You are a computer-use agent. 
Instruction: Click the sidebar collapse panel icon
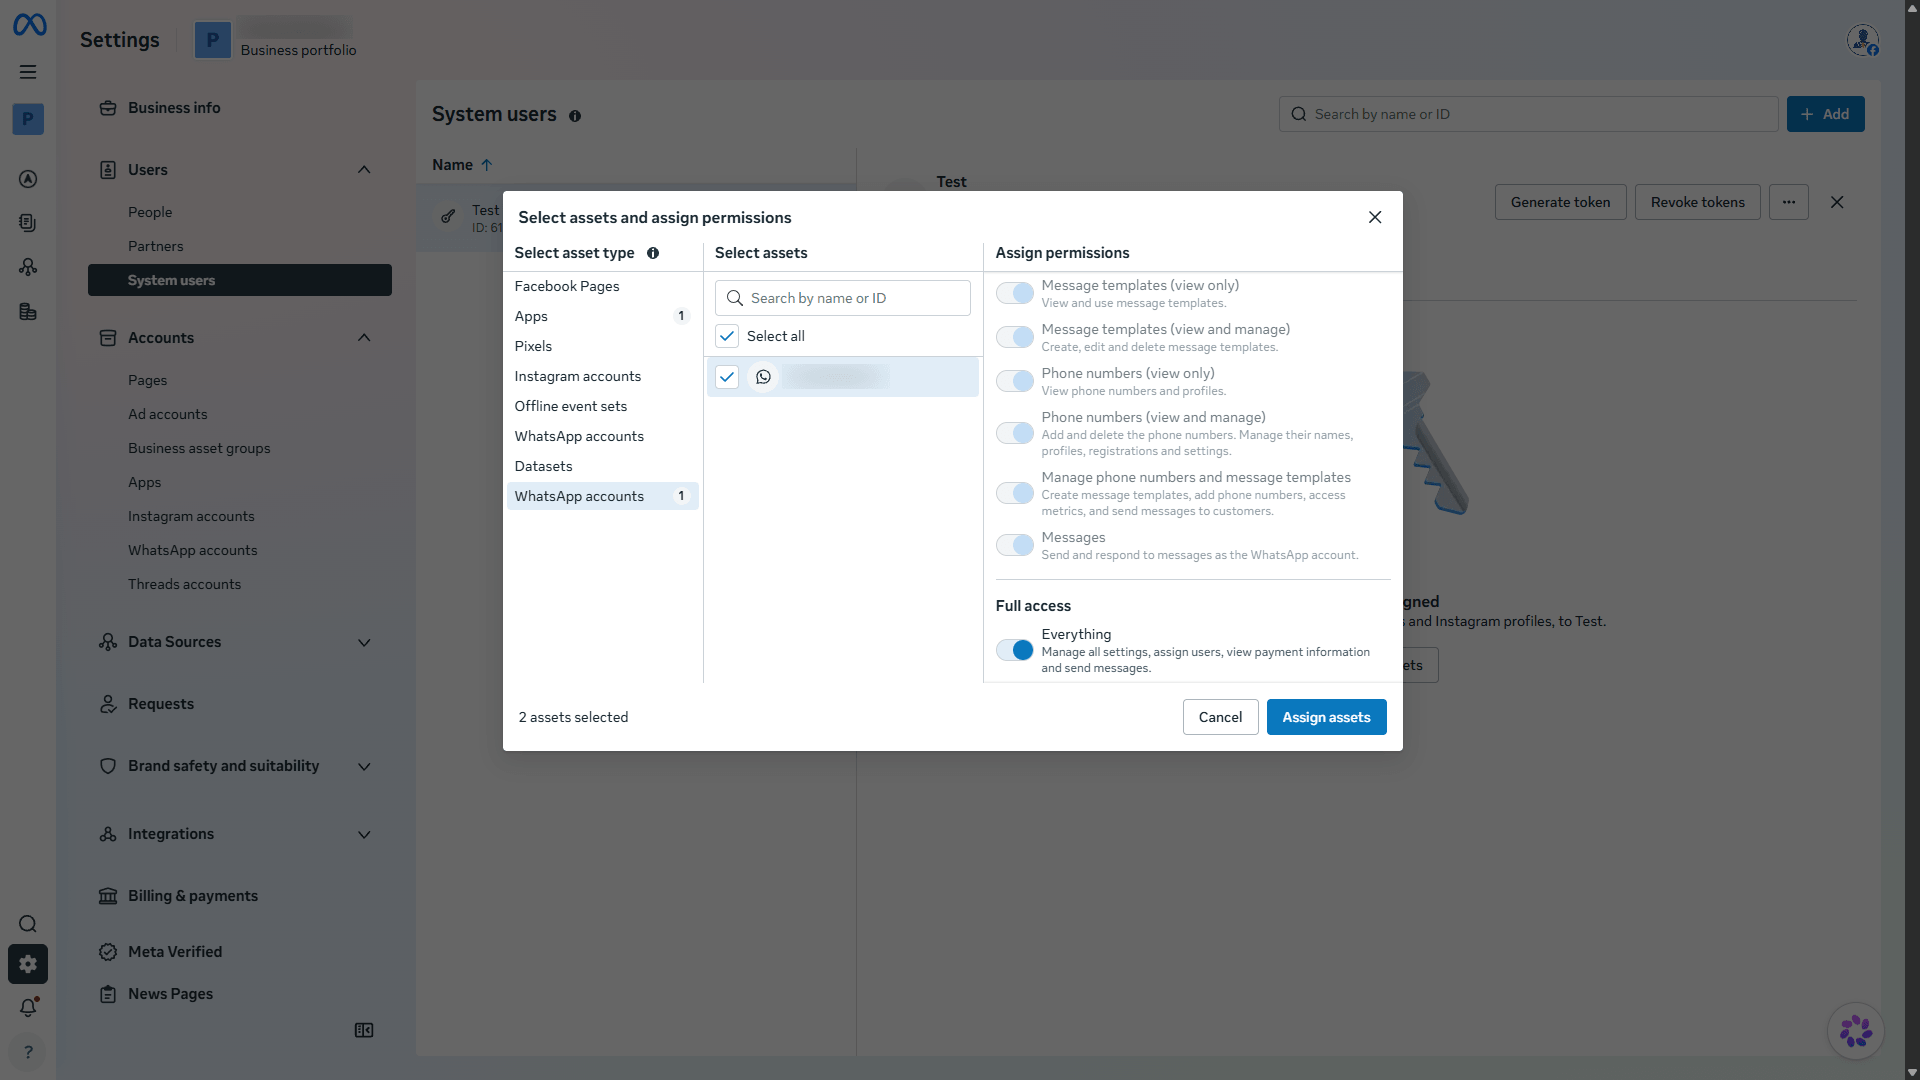tap(364, 1030)
